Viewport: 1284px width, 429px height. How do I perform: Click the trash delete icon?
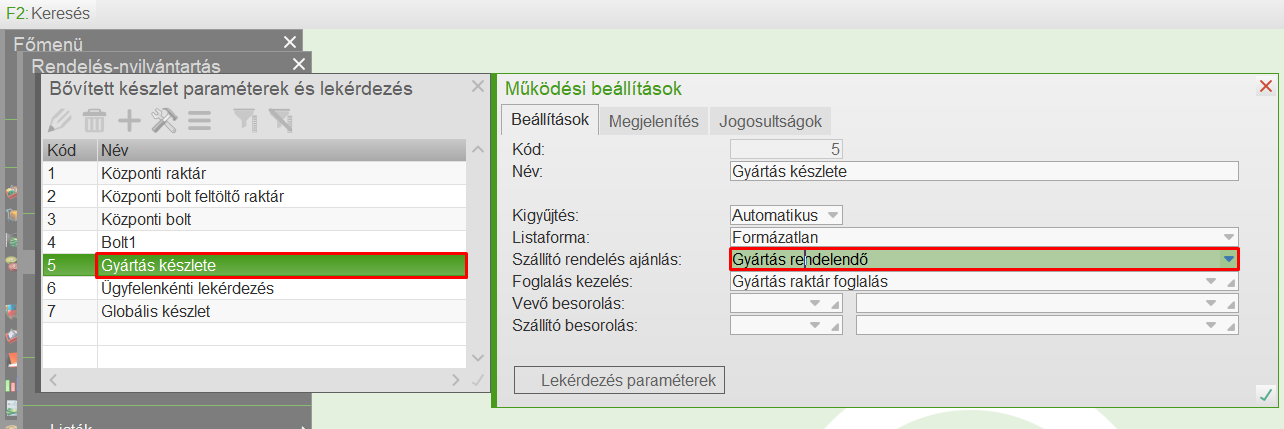[x=95, y=121]
